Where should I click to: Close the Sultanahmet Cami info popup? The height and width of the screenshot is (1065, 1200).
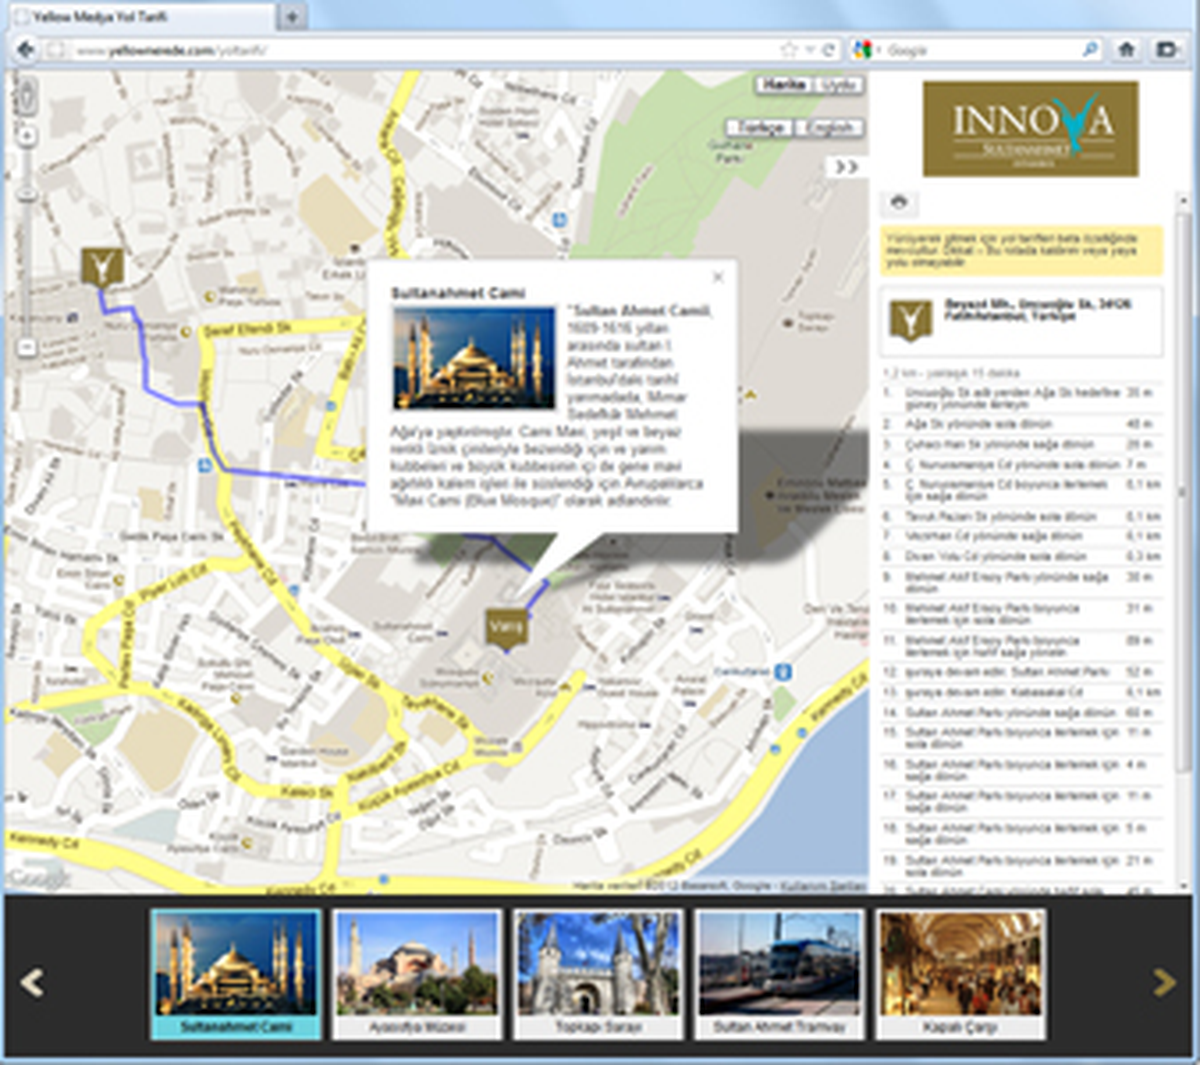pyautogui.click(x=717, y=278)
